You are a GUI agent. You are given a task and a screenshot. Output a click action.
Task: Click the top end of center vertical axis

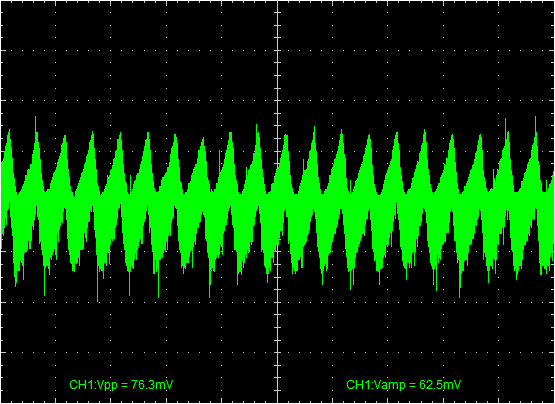pos(277,2)
